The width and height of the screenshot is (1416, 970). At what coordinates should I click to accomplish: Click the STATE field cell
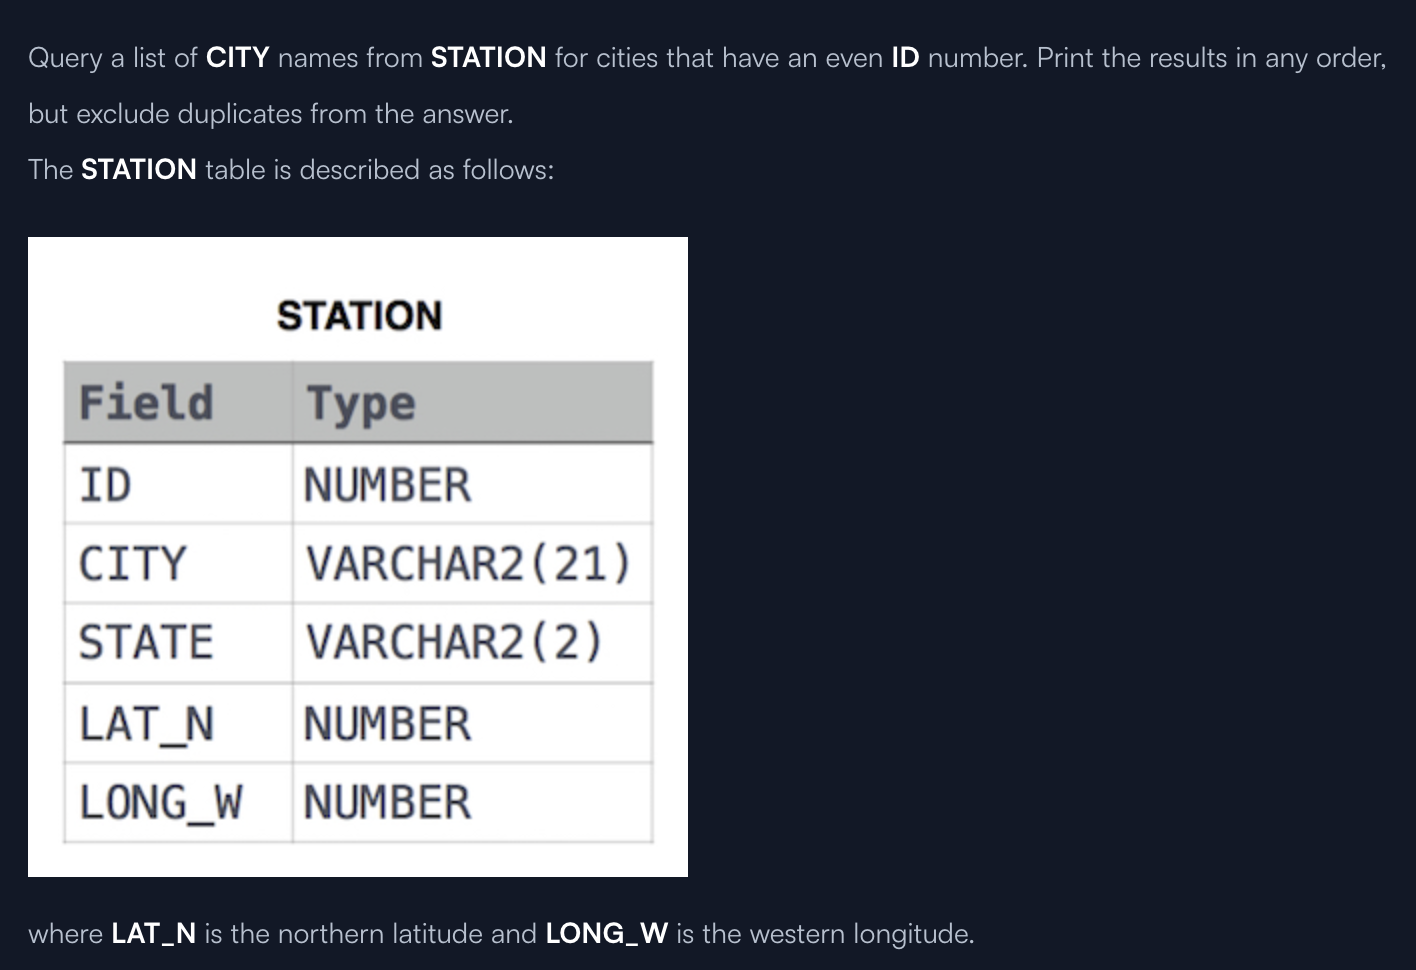tap(146, 643)
